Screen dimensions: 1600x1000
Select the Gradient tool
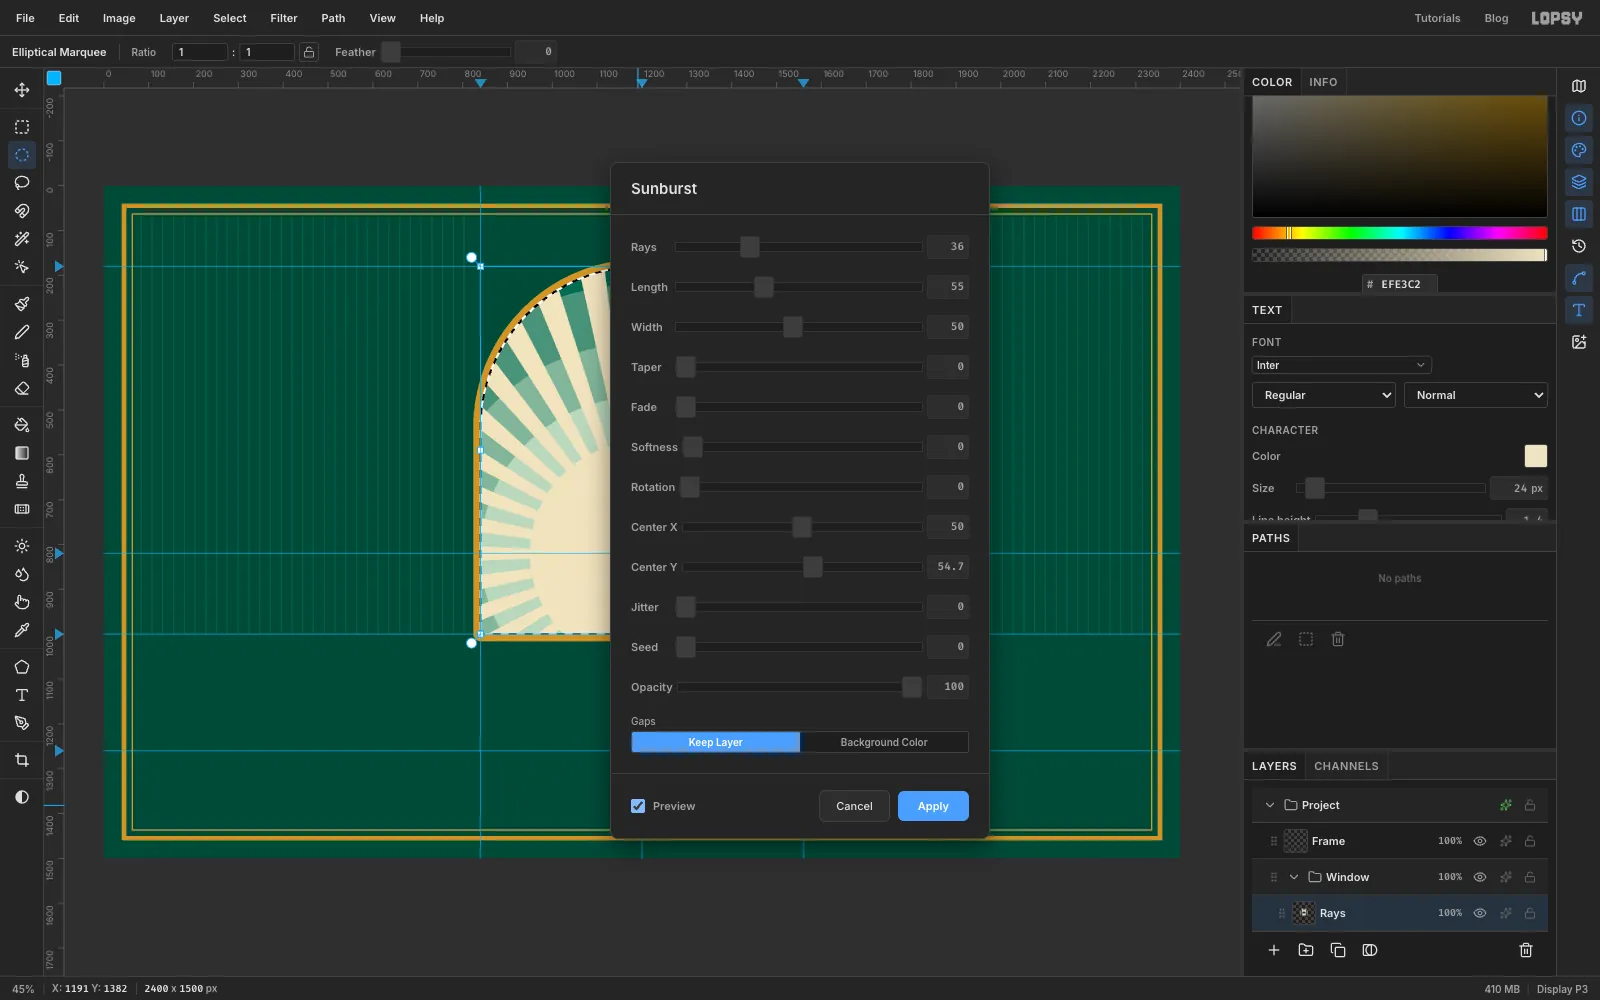tap(22, 453)
